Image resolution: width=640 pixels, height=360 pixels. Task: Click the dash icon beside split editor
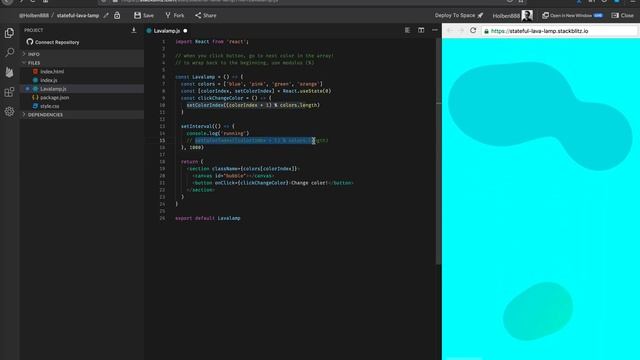pyautogui.click(x=435, y=30)
